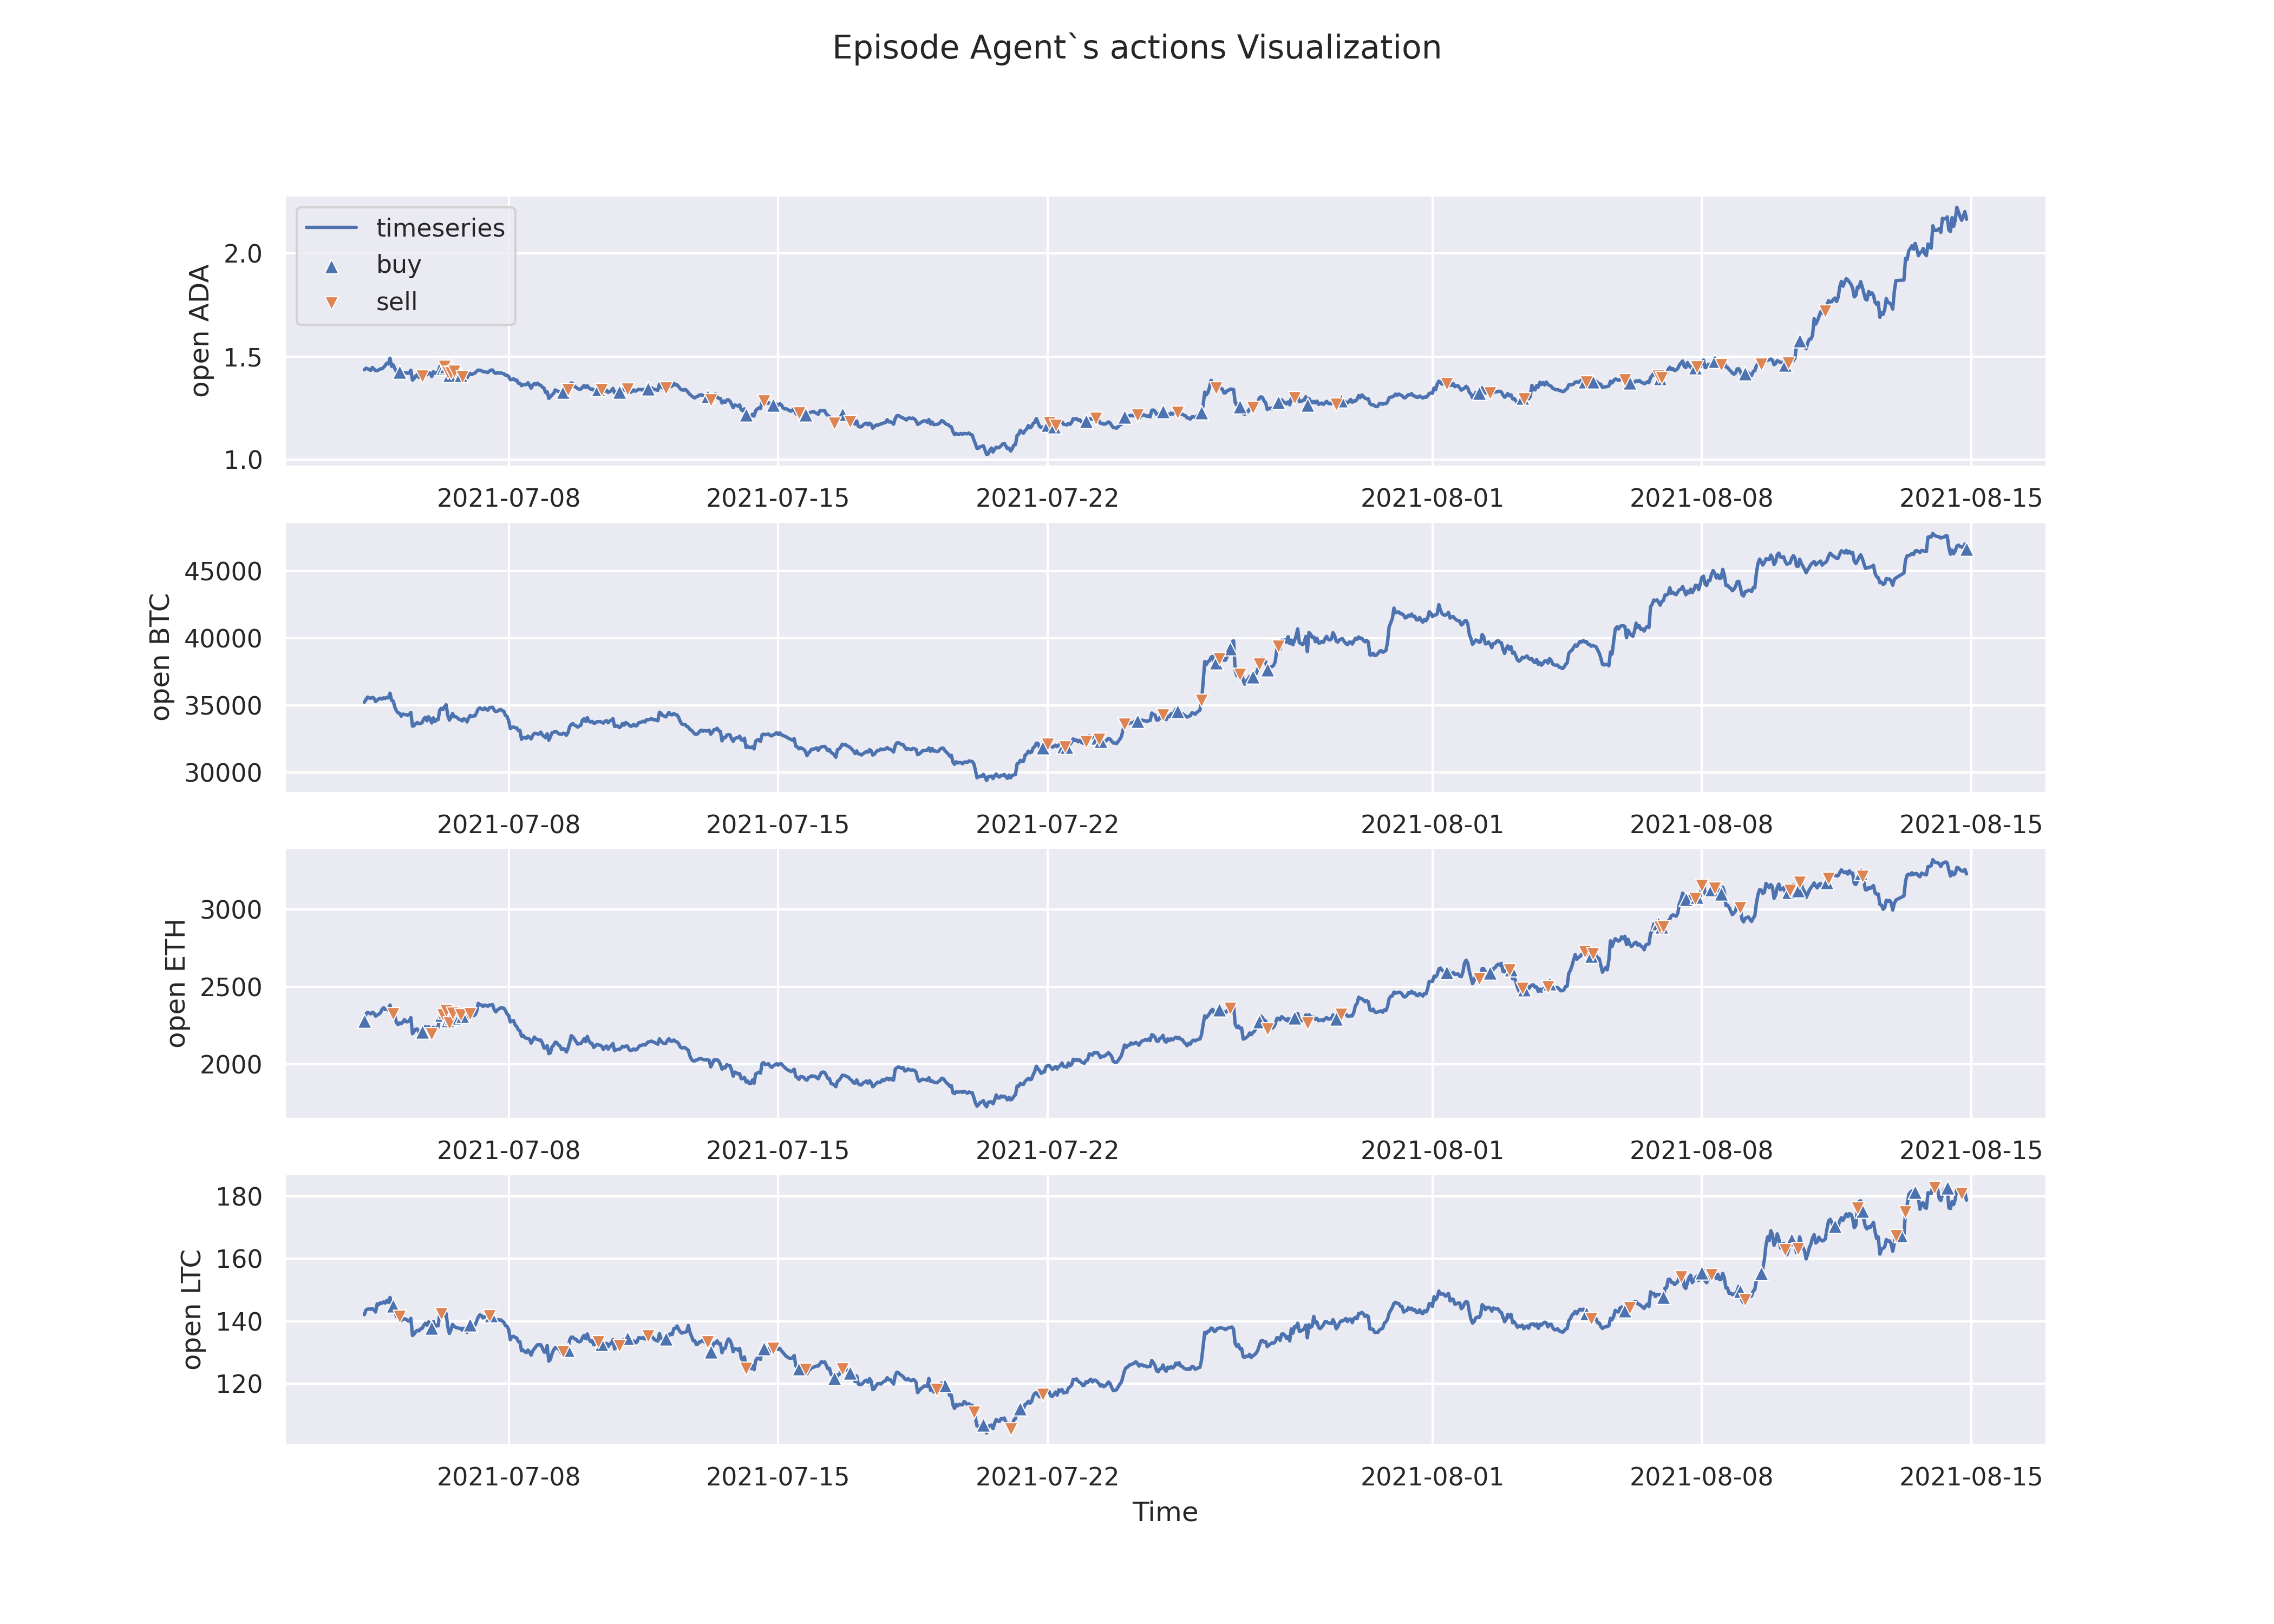The image size is (2274, 1624).
Task: Click the 'open BTC' y-axis label
Action: tap(160, 657)
